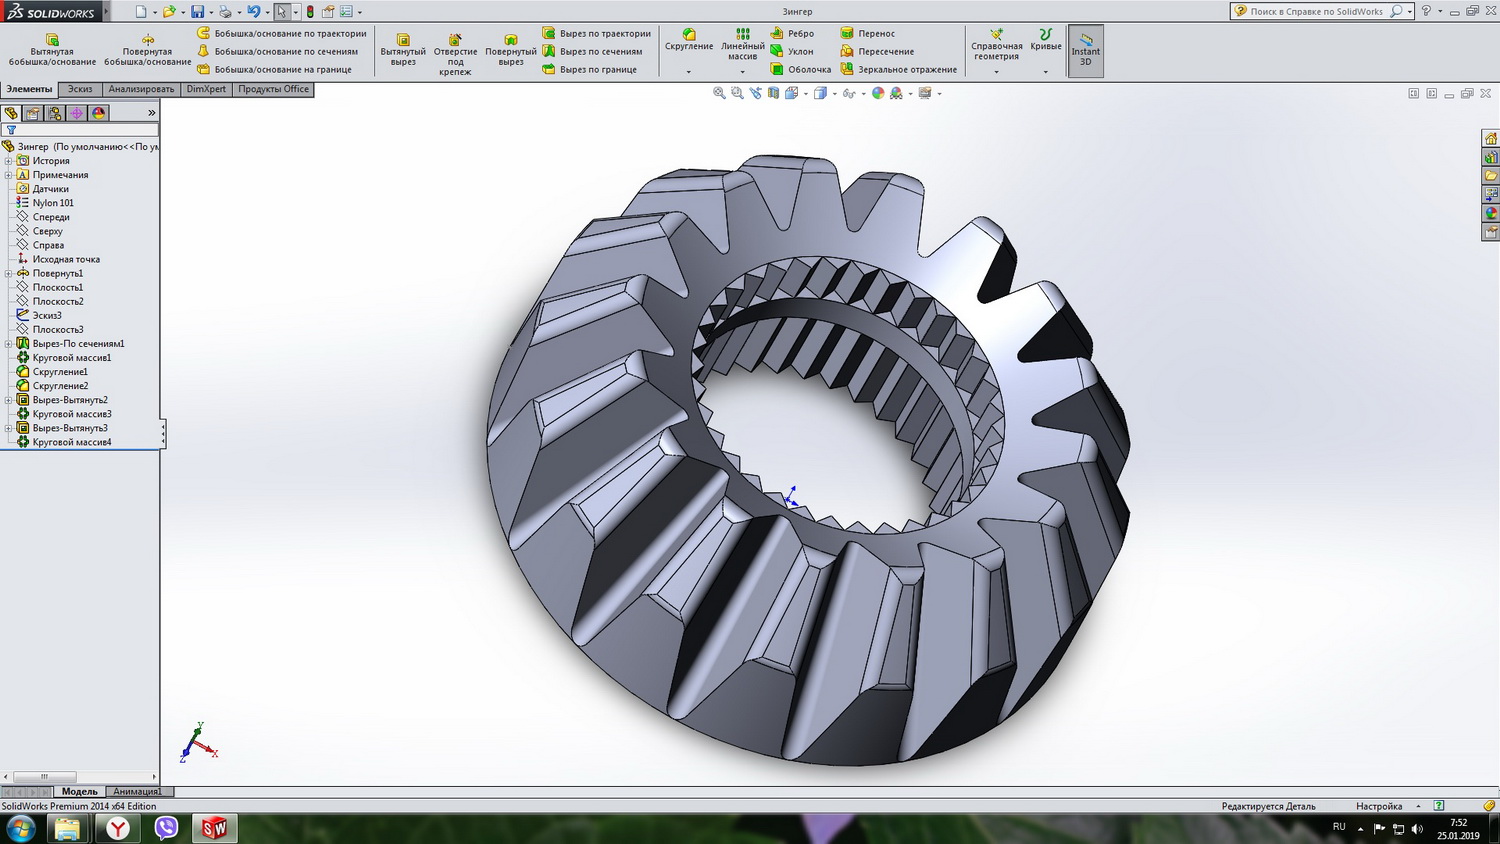The width and height of the screenshot is (1500, 844).
Task: Select the Ребро rib tool
Action: [x=792, y=33]
